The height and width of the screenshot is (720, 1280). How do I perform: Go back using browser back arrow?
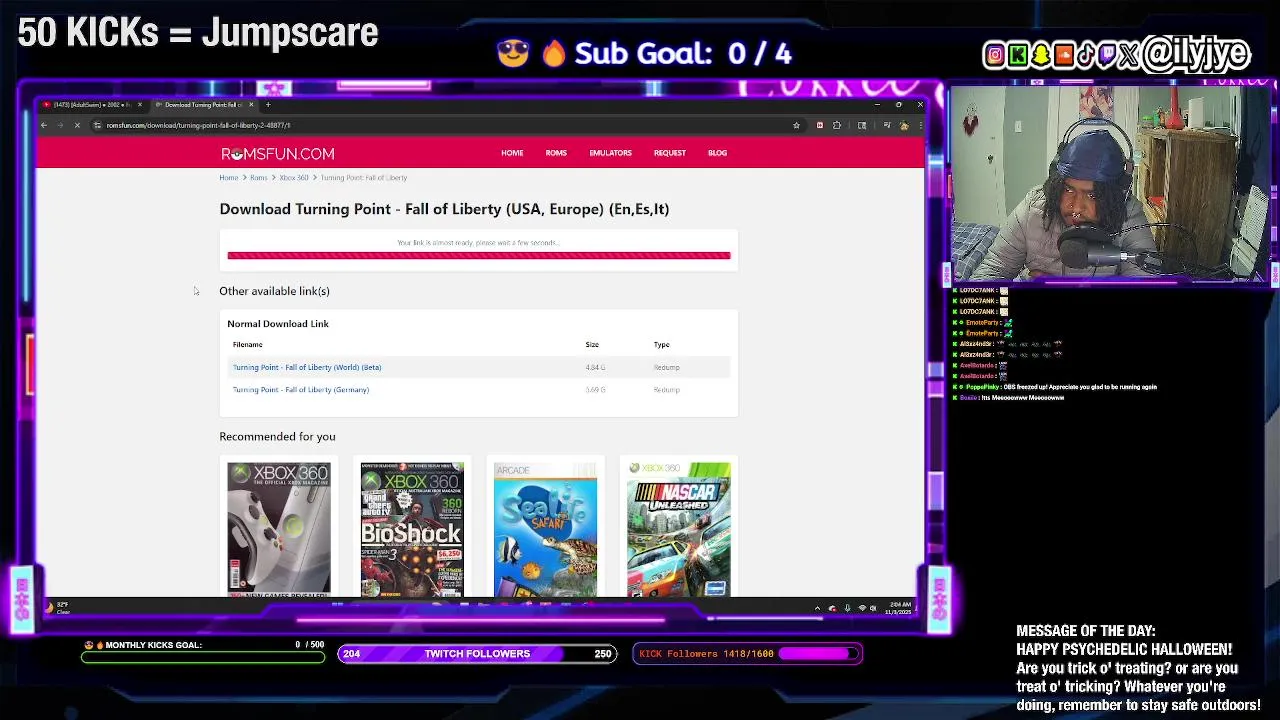[x=44, y=125]
